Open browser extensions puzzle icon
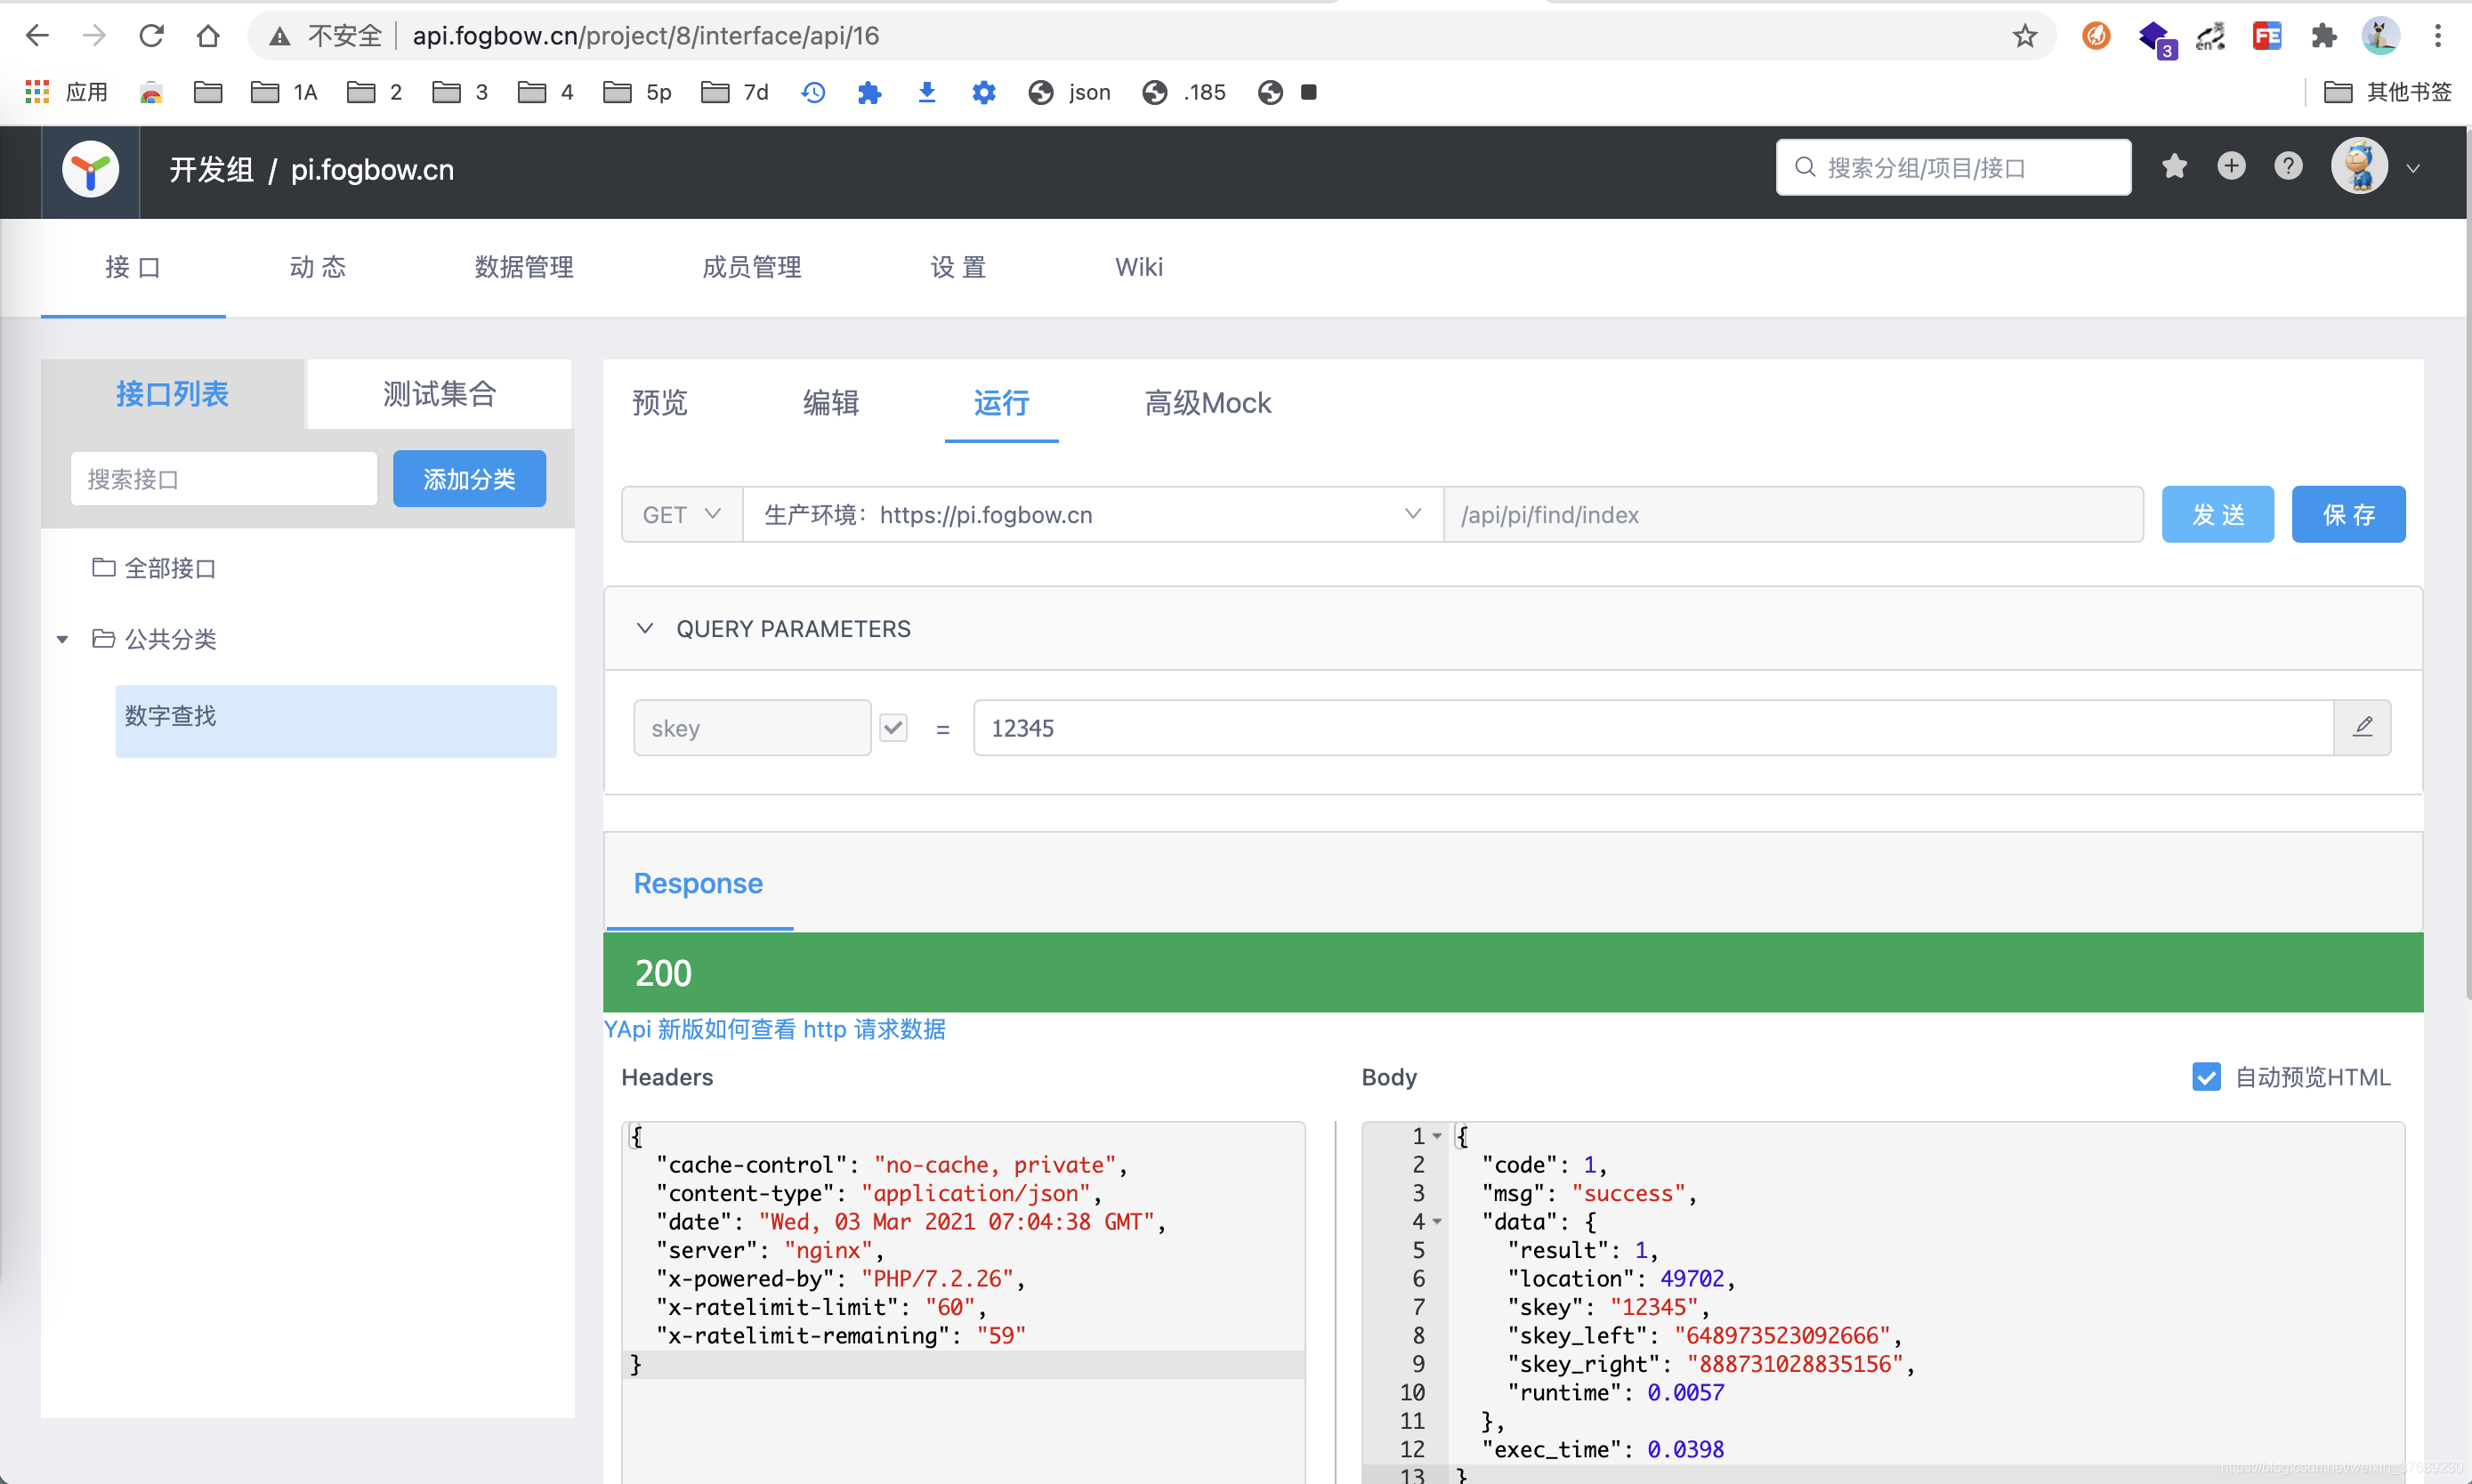This screenshot has height=1484, width=2472. click(2324, 36)
